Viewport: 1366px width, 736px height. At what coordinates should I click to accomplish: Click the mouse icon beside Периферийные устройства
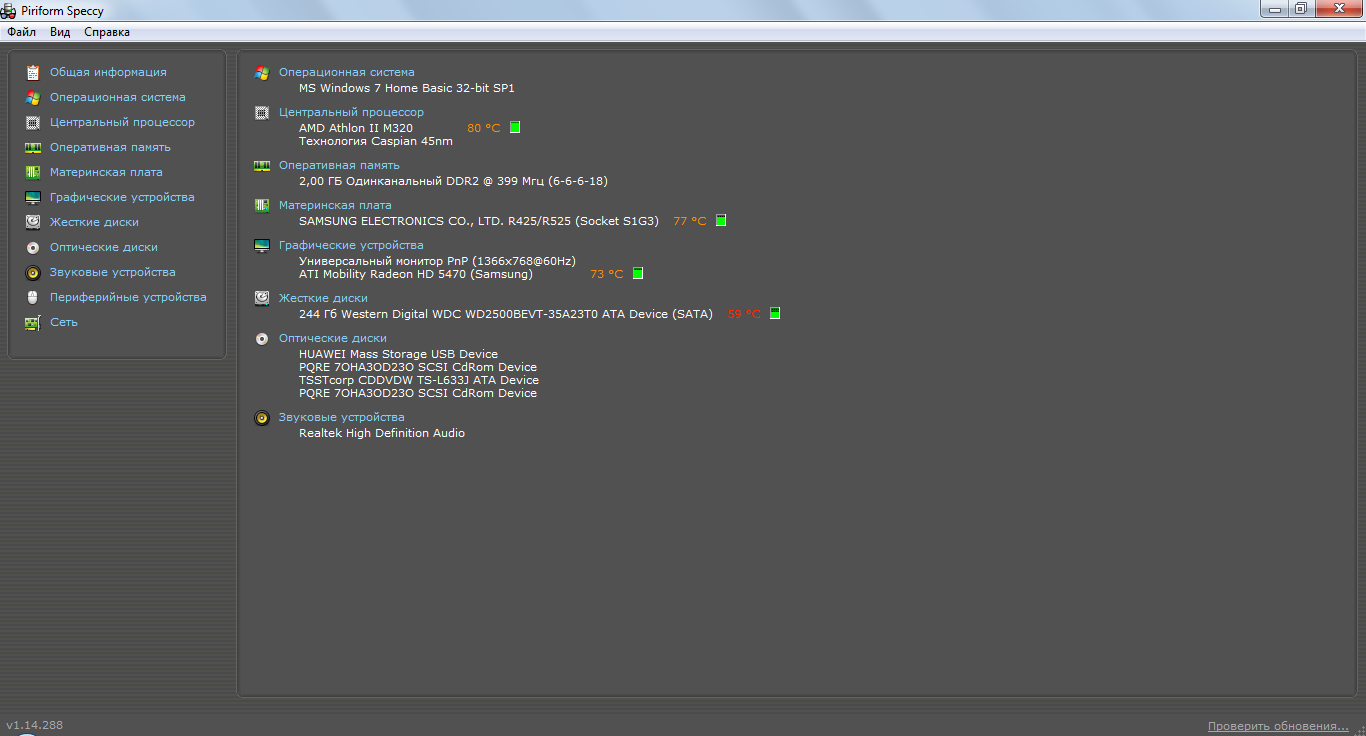pyautogui.click(x=33, y=297)
